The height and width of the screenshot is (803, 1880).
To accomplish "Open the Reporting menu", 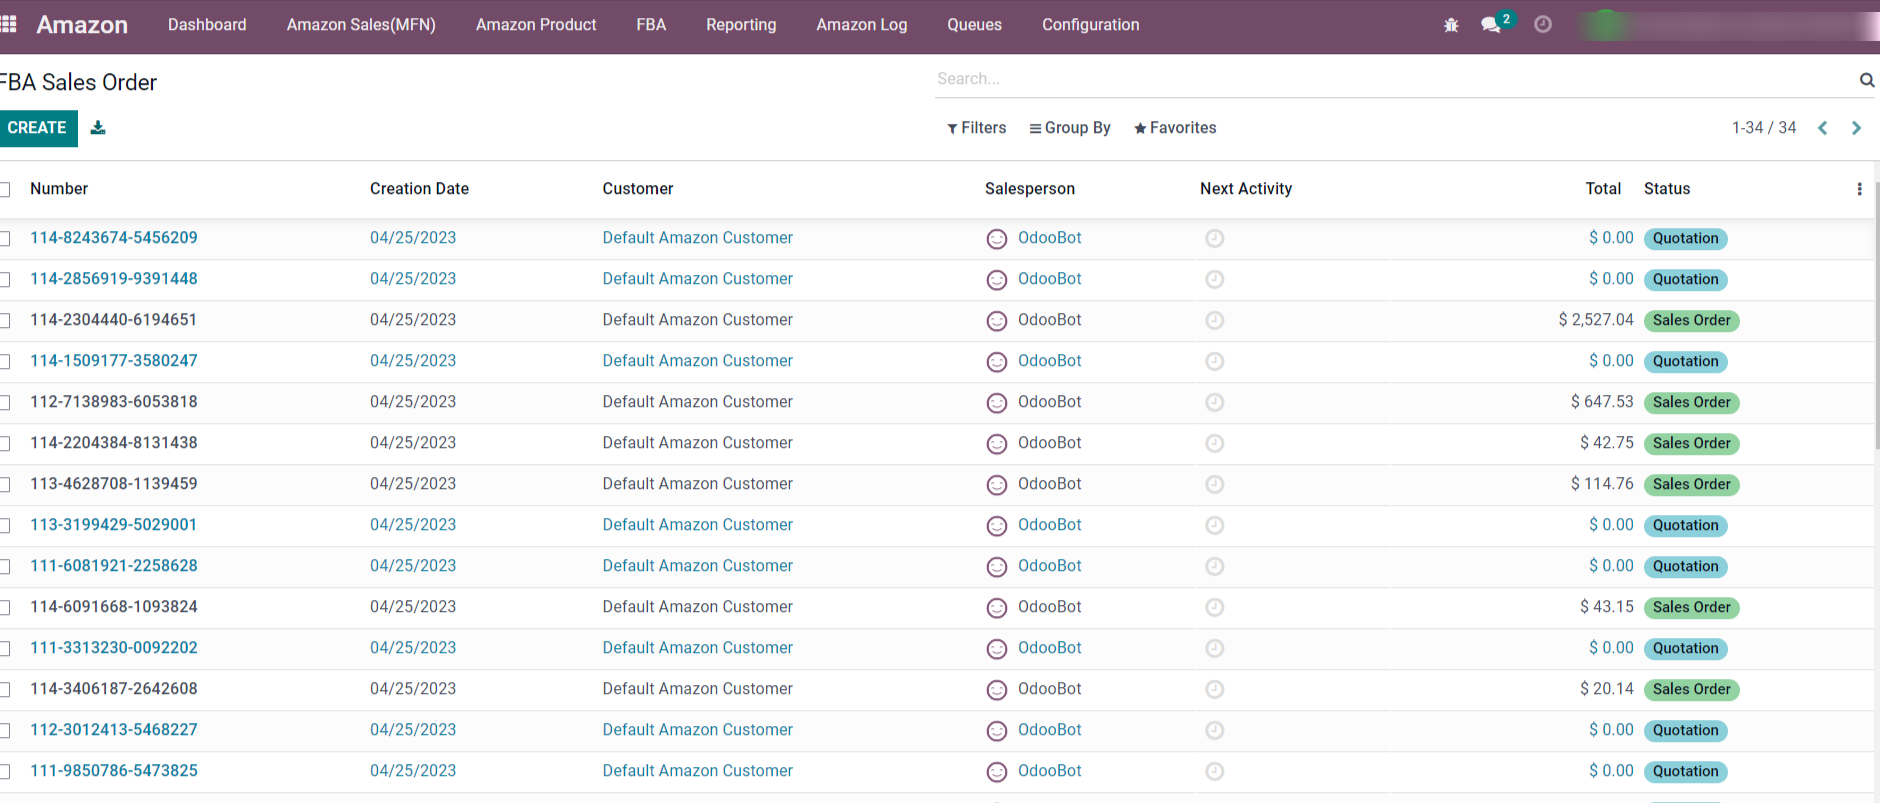I will pos(741,25).
